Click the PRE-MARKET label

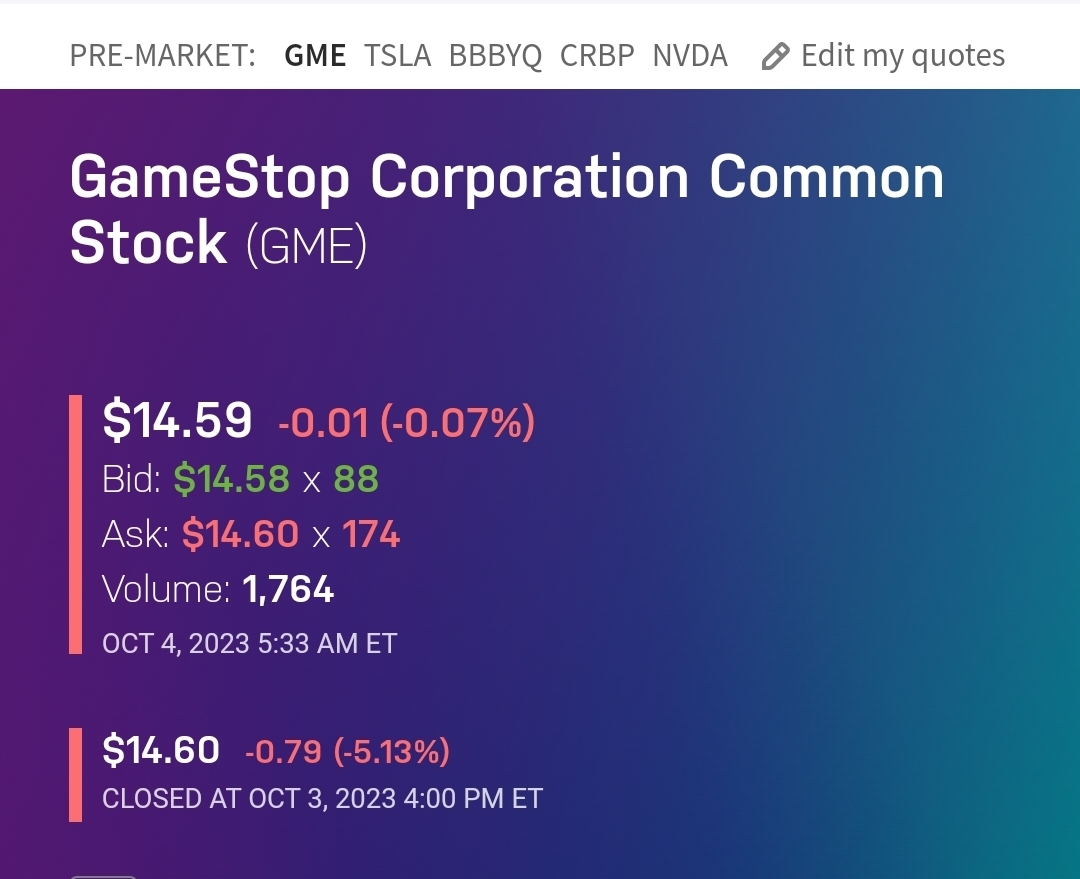(x=163, y=56)
